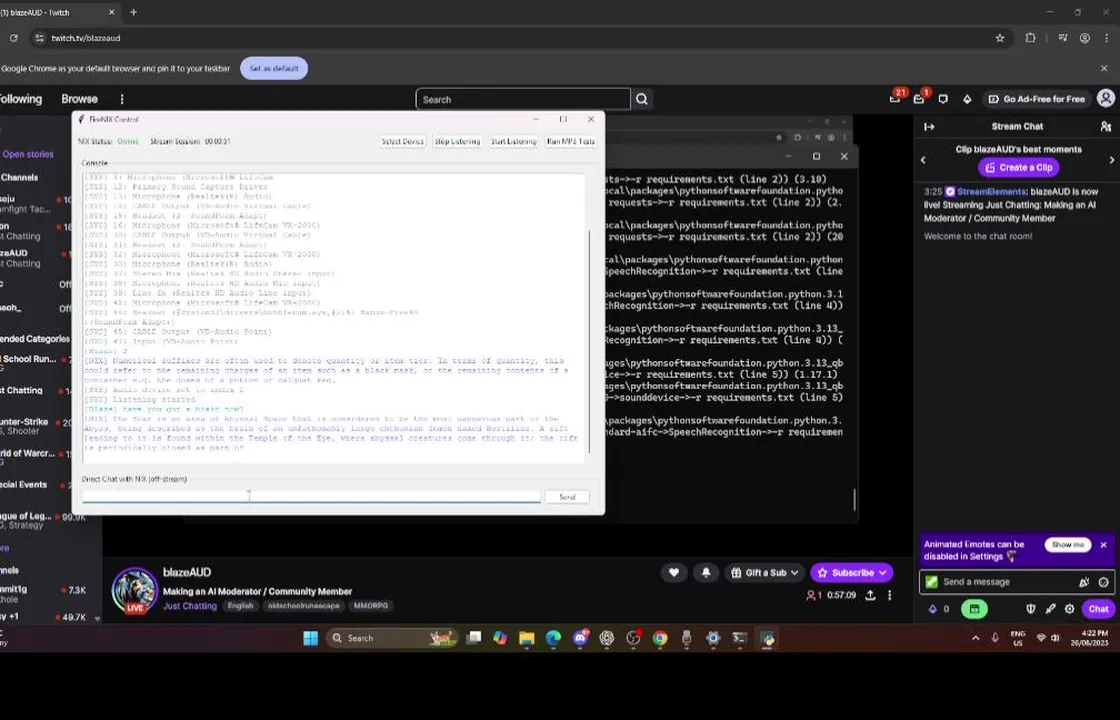1120x720 pixels.
Task: Click the Just Chatting category link
Action: coord(190,606)
